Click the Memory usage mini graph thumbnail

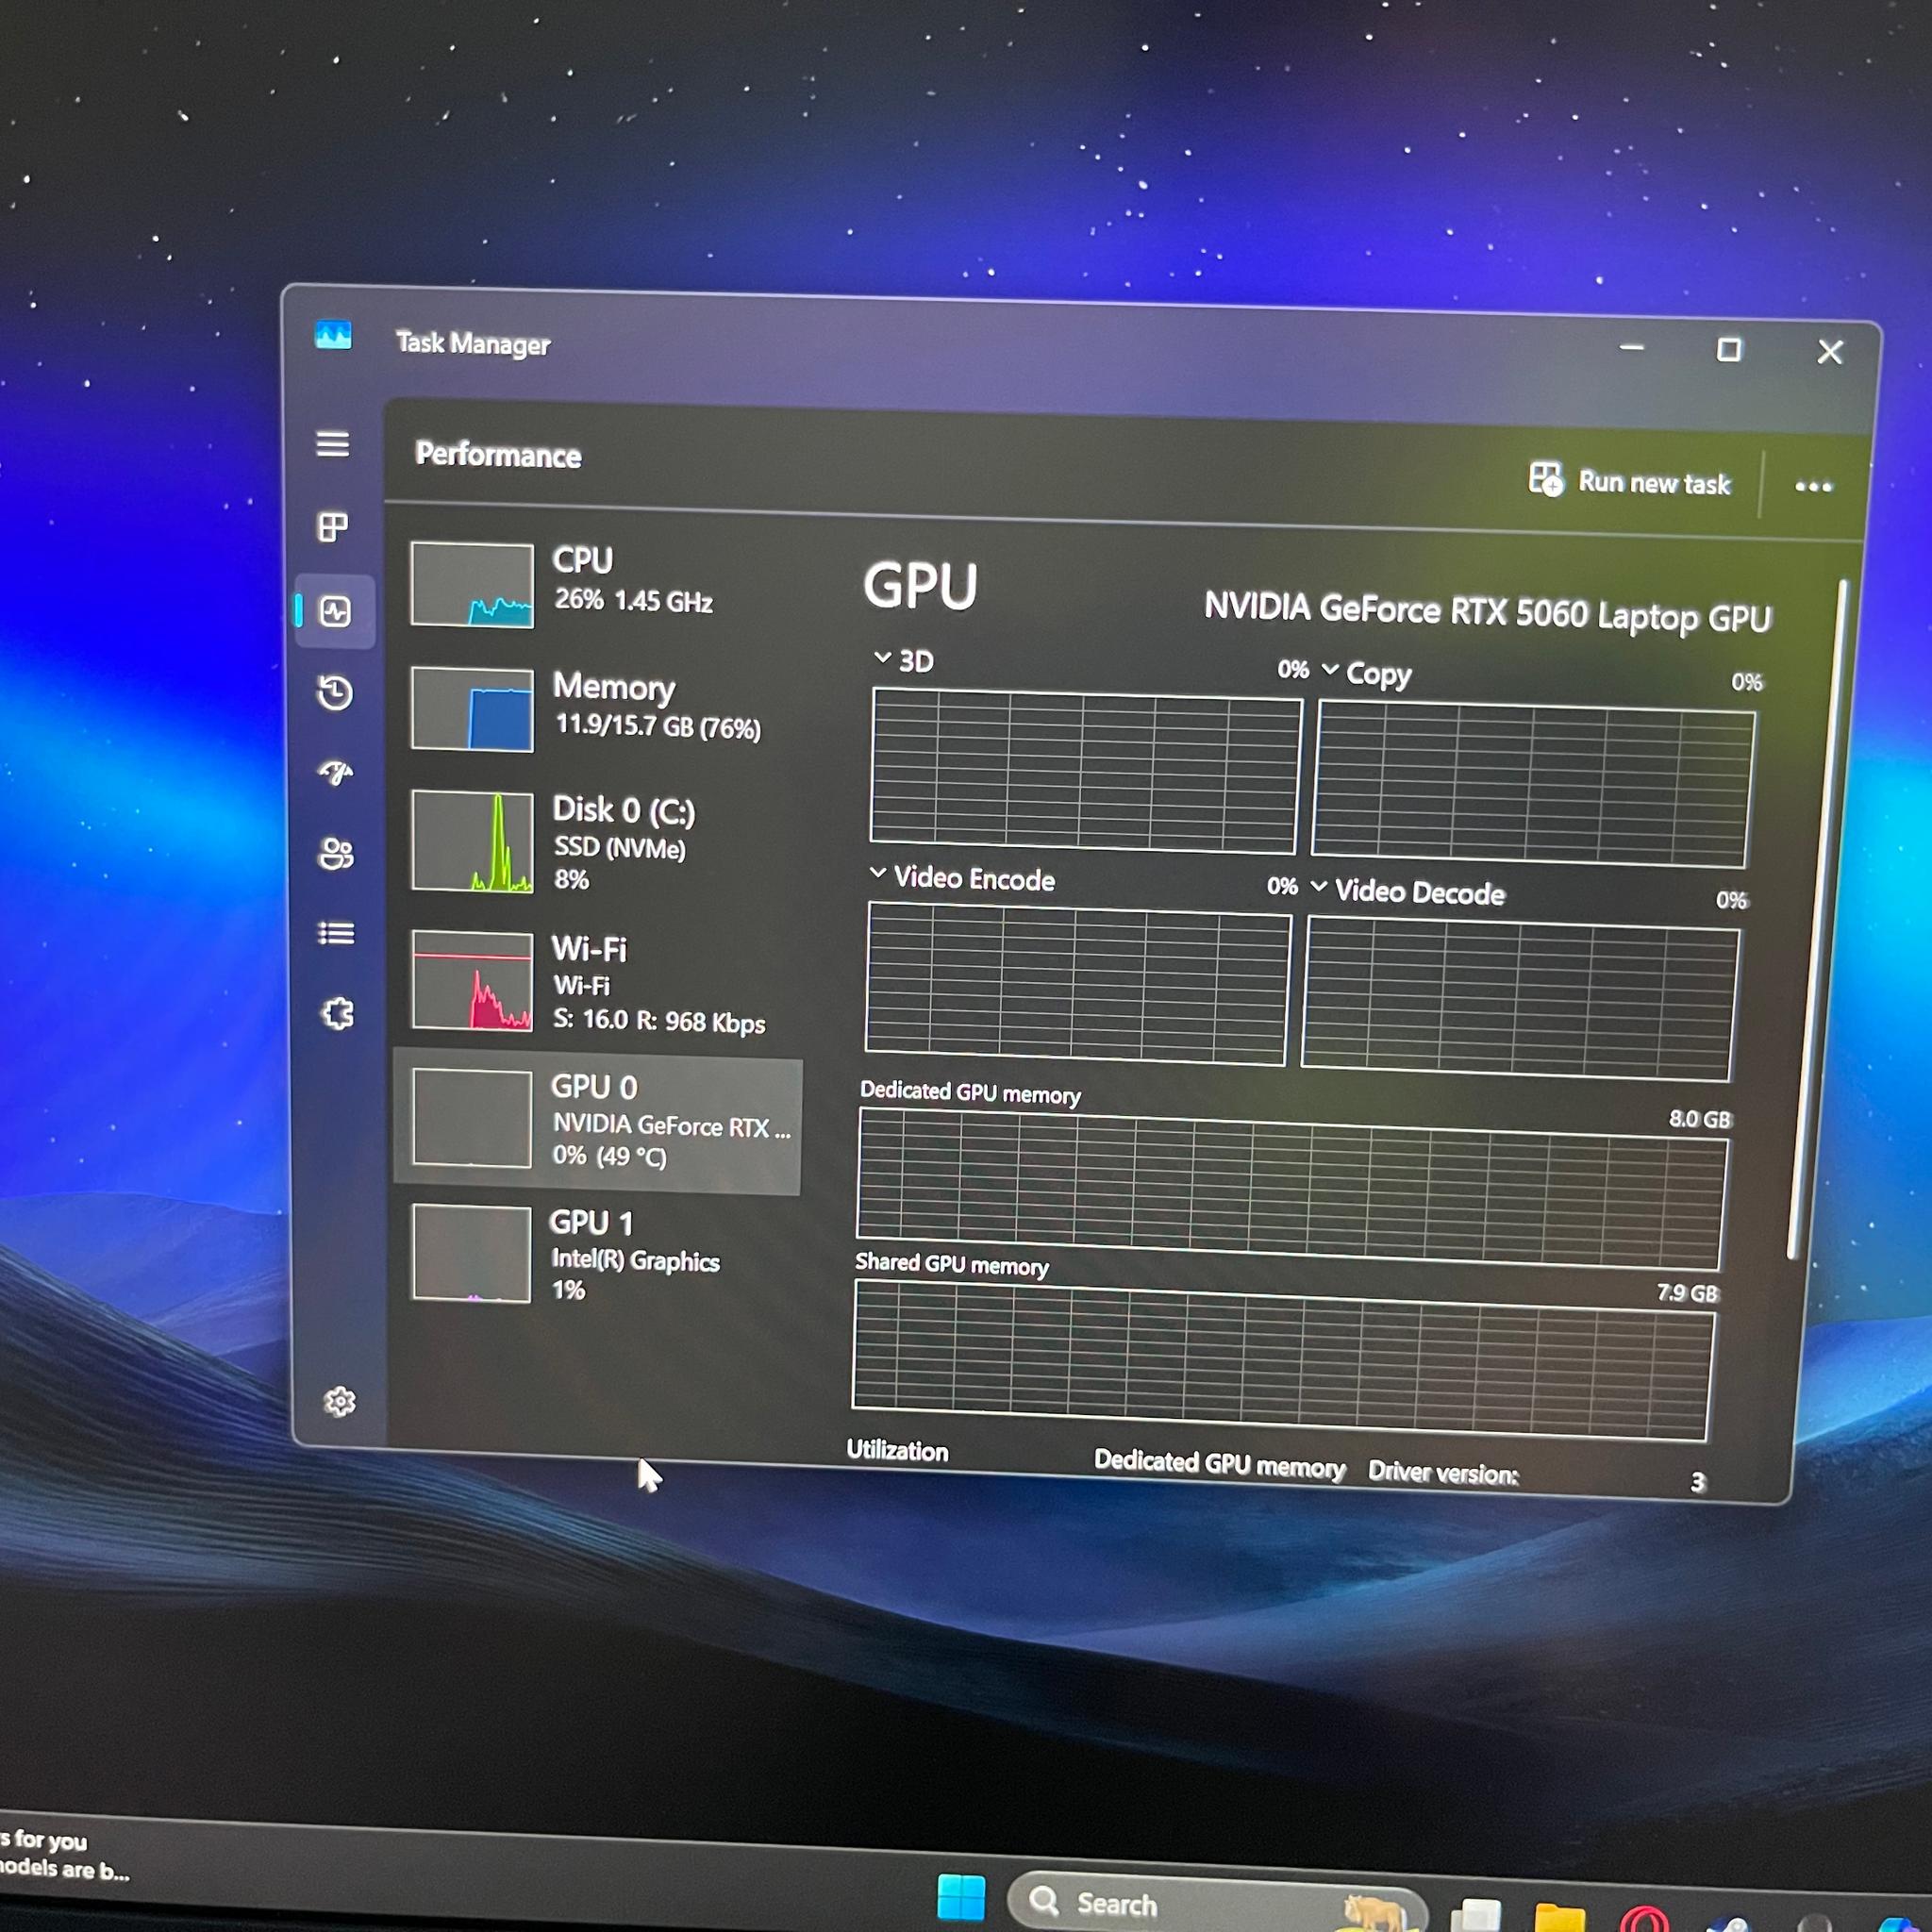coord(472,709)
